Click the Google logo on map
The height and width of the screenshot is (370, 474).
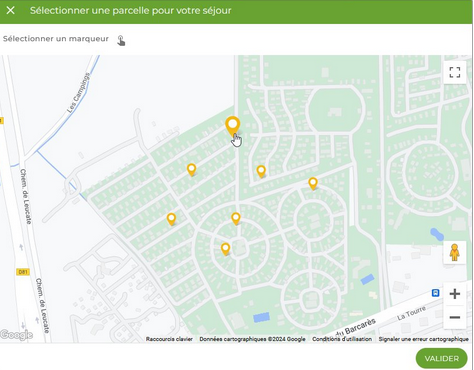tap(16, 335)
